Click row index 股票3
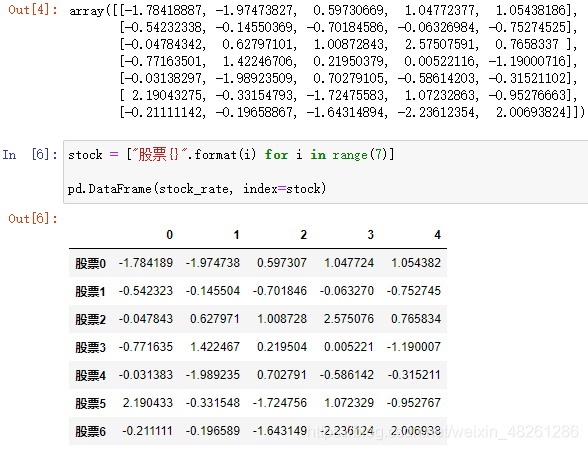The height and width of the screenshot is (450, 588). (90, 347)
